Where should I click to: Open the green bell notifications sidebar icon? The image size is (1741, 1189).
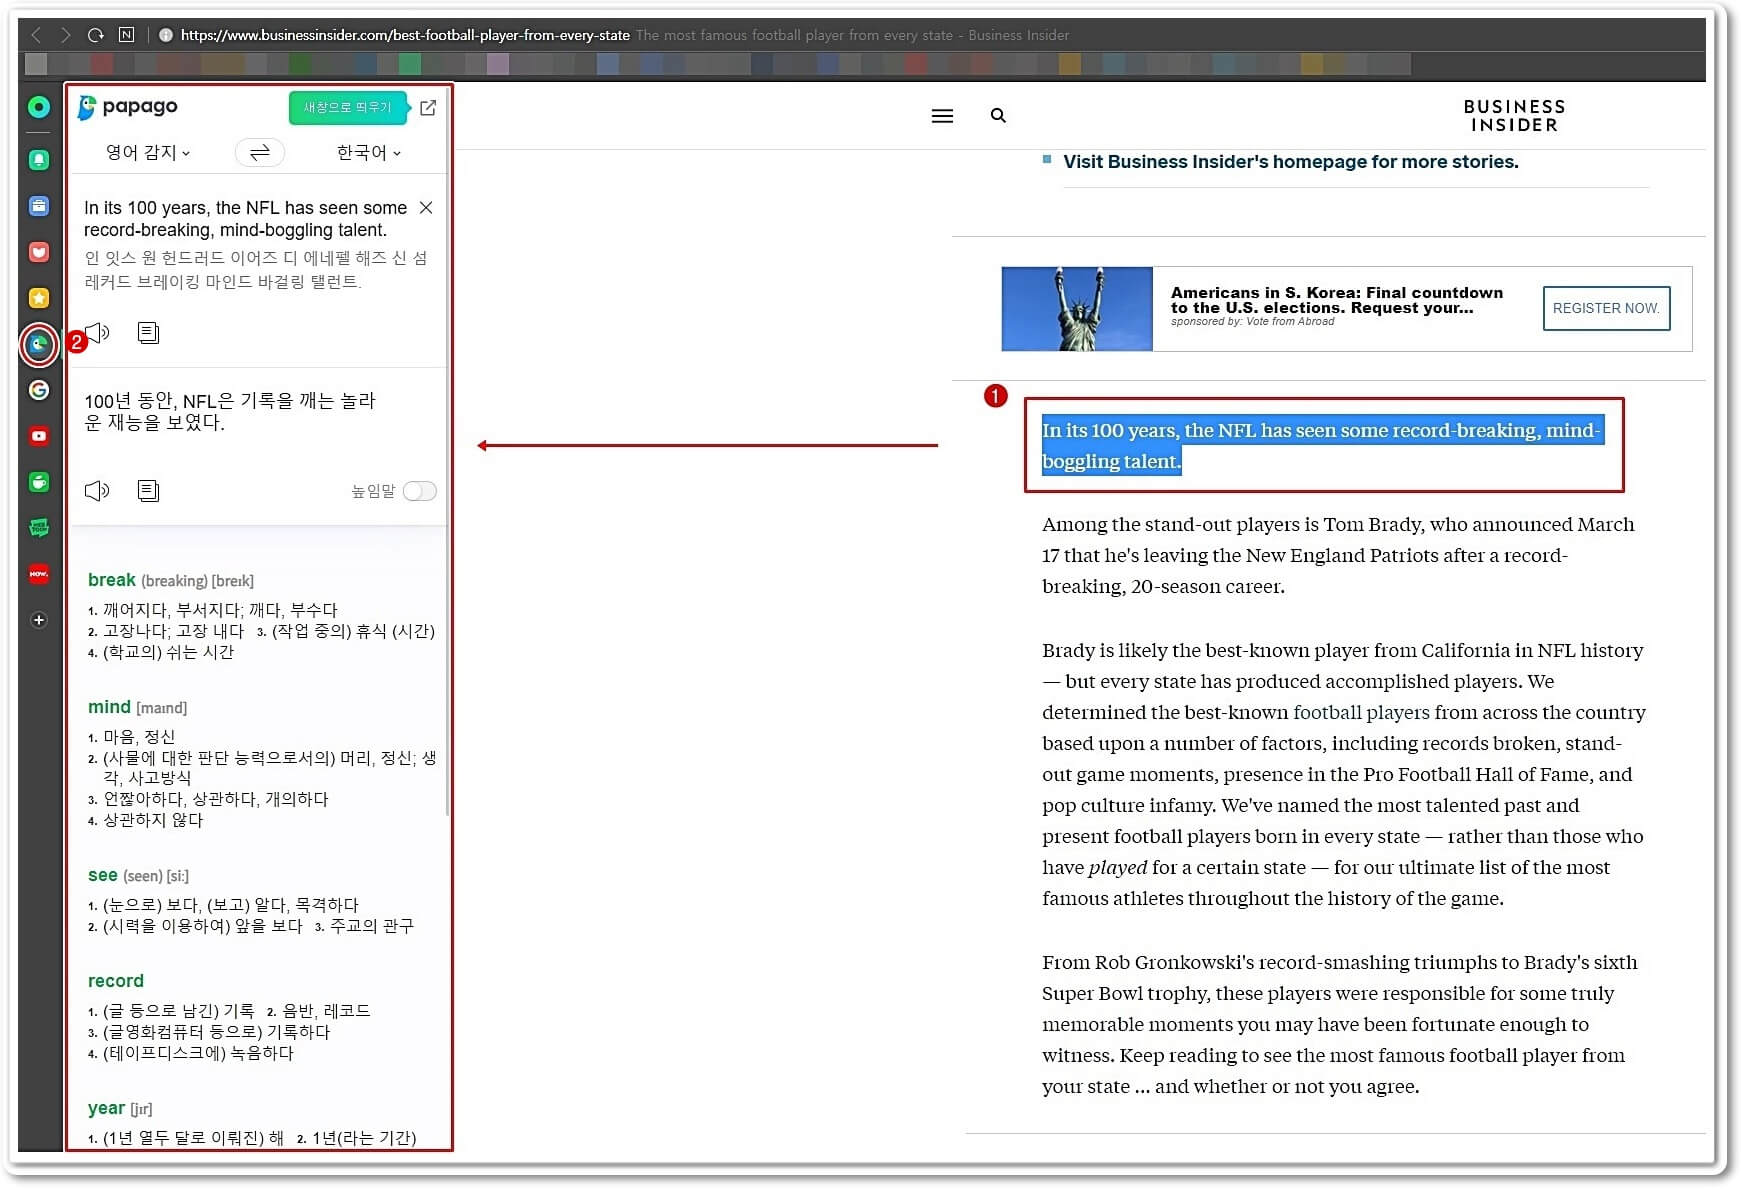[39, 160]
